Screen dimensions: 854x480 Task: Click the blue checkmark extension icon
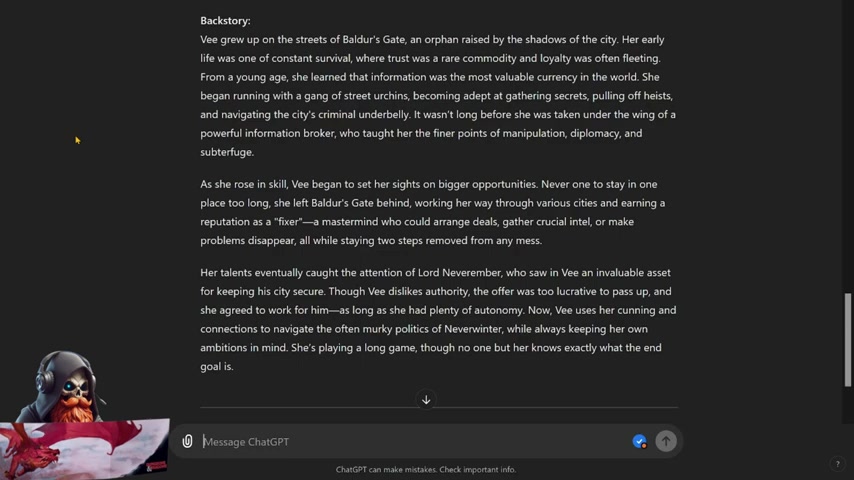pyautogui.click(x=639, y=441)
